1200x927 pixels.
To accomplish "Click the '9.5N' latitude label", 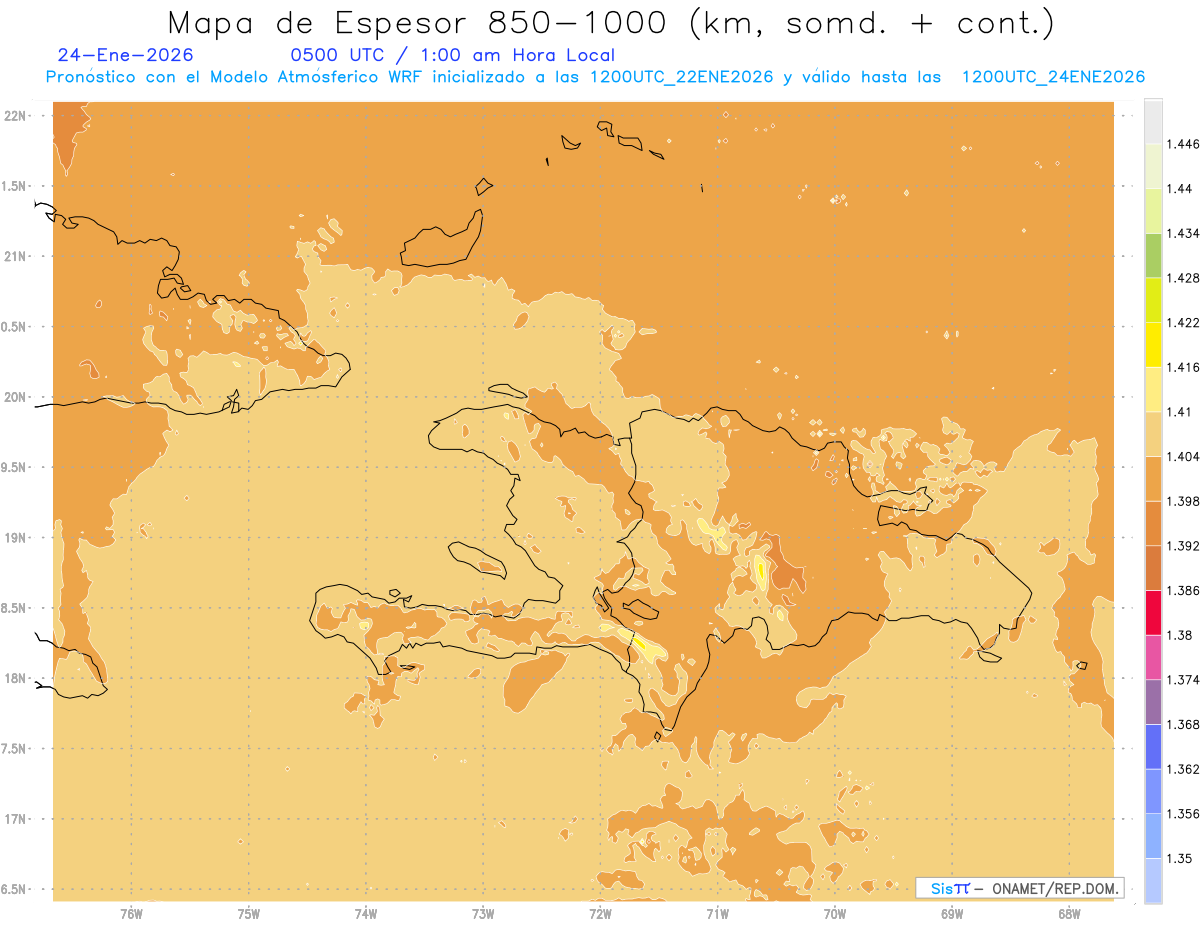I will pyautogui.click(x=15, y=467).
